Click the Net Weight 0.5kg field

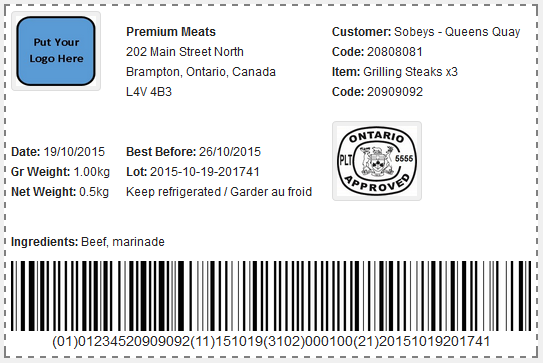(60, 192)
